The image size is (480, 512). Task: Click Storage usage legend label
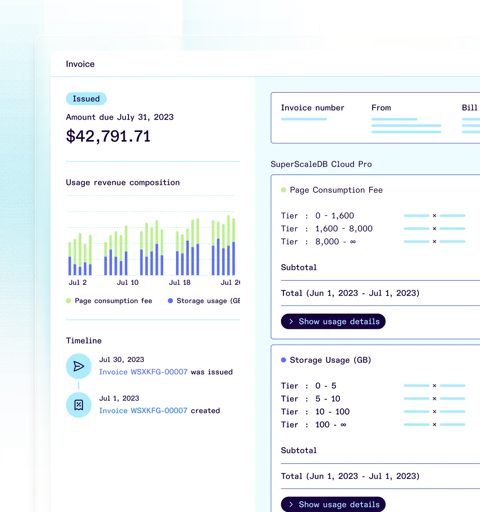pyautogui.click(x=208, y=301)
